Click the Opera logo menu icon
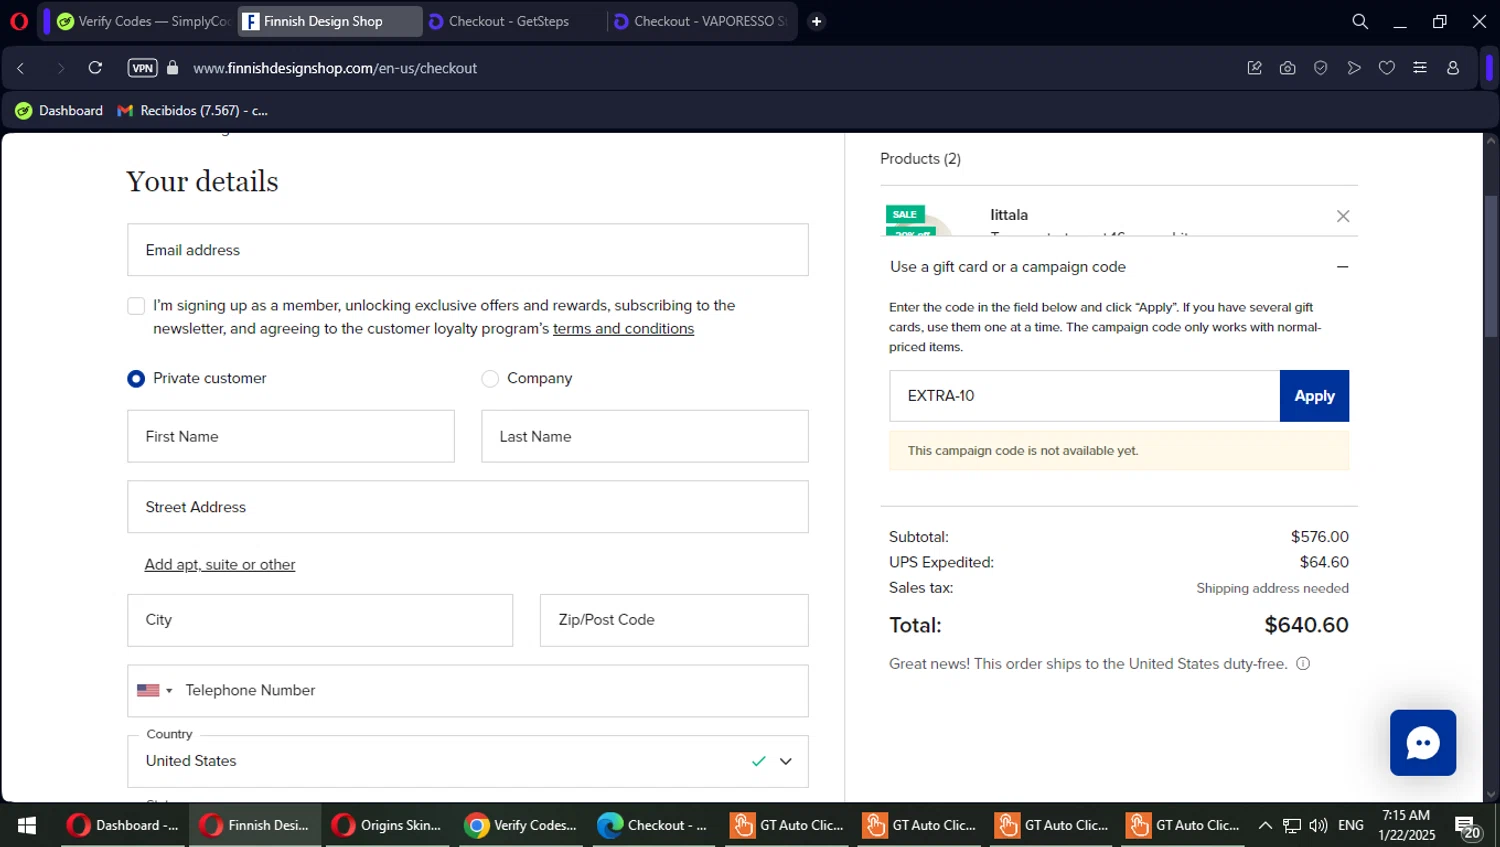Image resolution: width=1500 pixels, height=847 pixels. 18,21
